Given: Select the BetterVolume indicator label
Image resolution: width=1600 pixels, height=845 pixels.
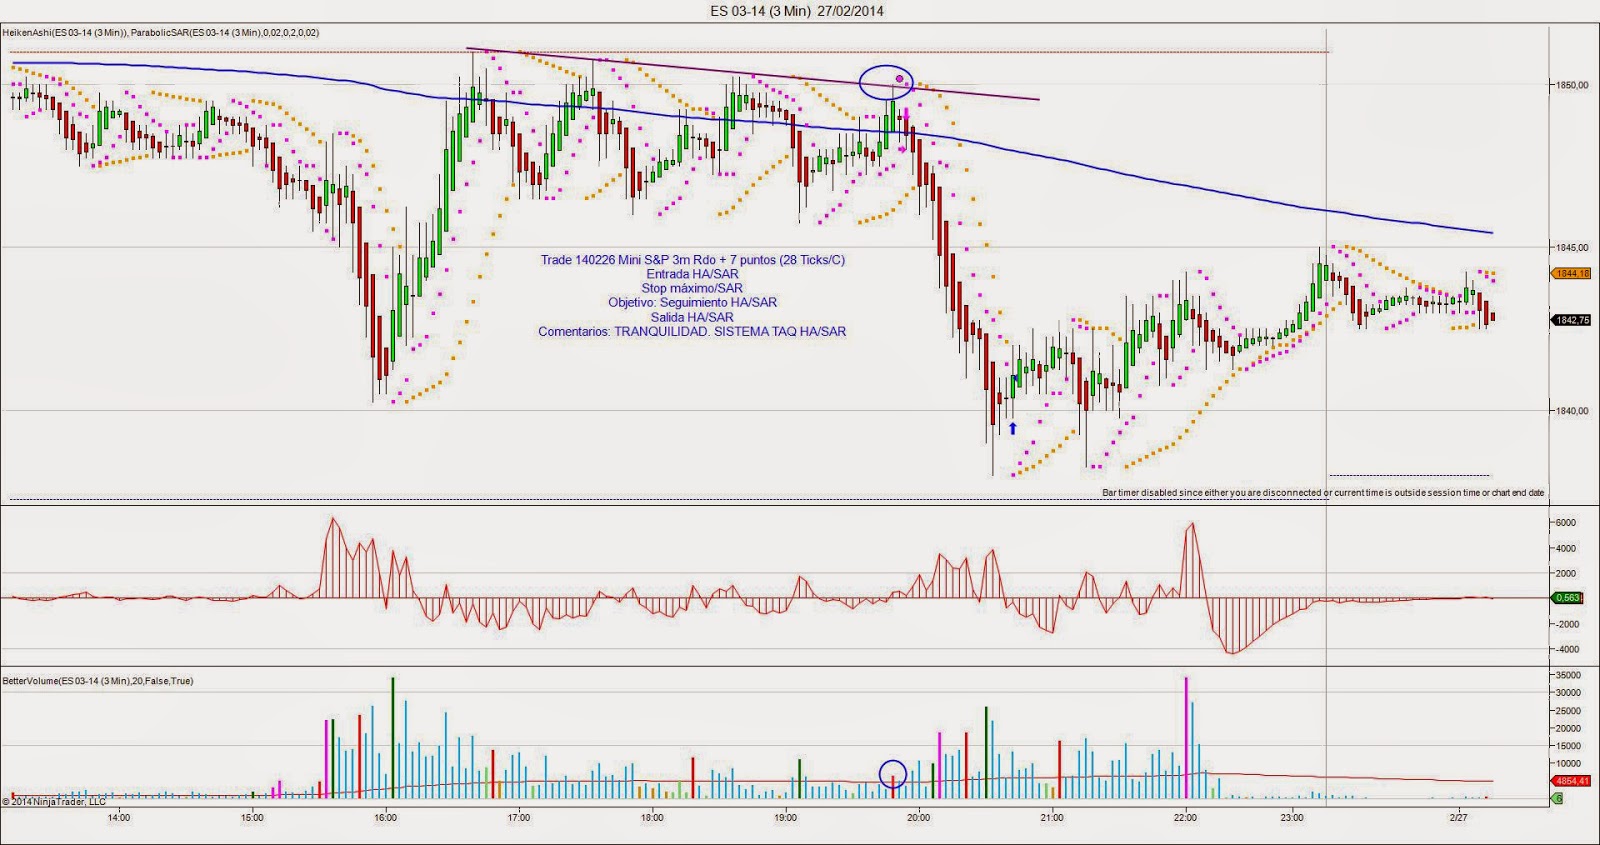Looking at the screenshot, I should coord(98,681).
